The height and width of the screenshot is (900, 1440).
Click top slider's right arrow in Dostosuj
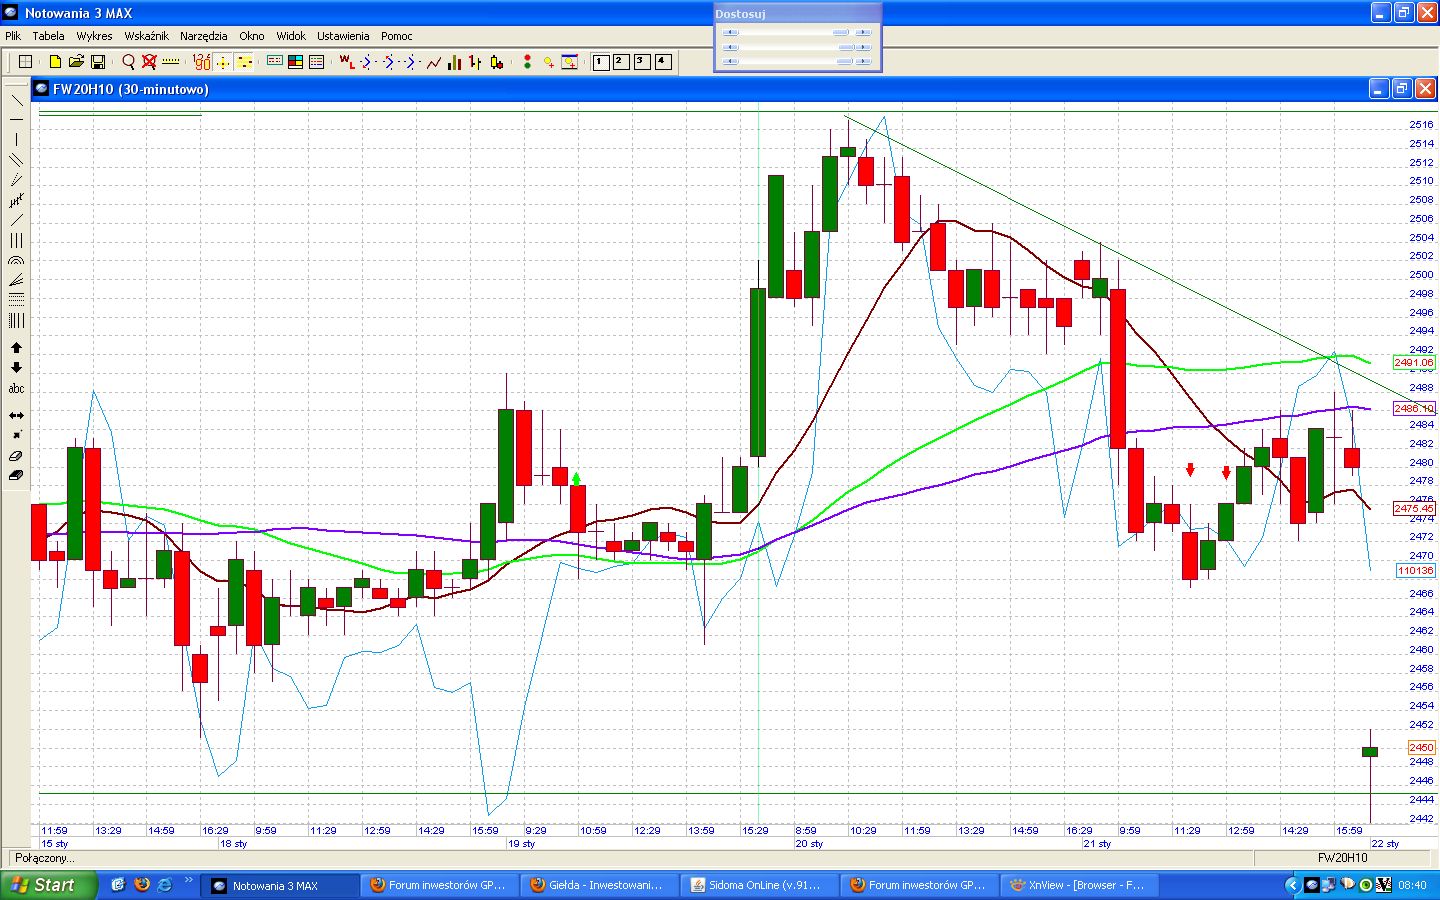click(x=864, y=32)
